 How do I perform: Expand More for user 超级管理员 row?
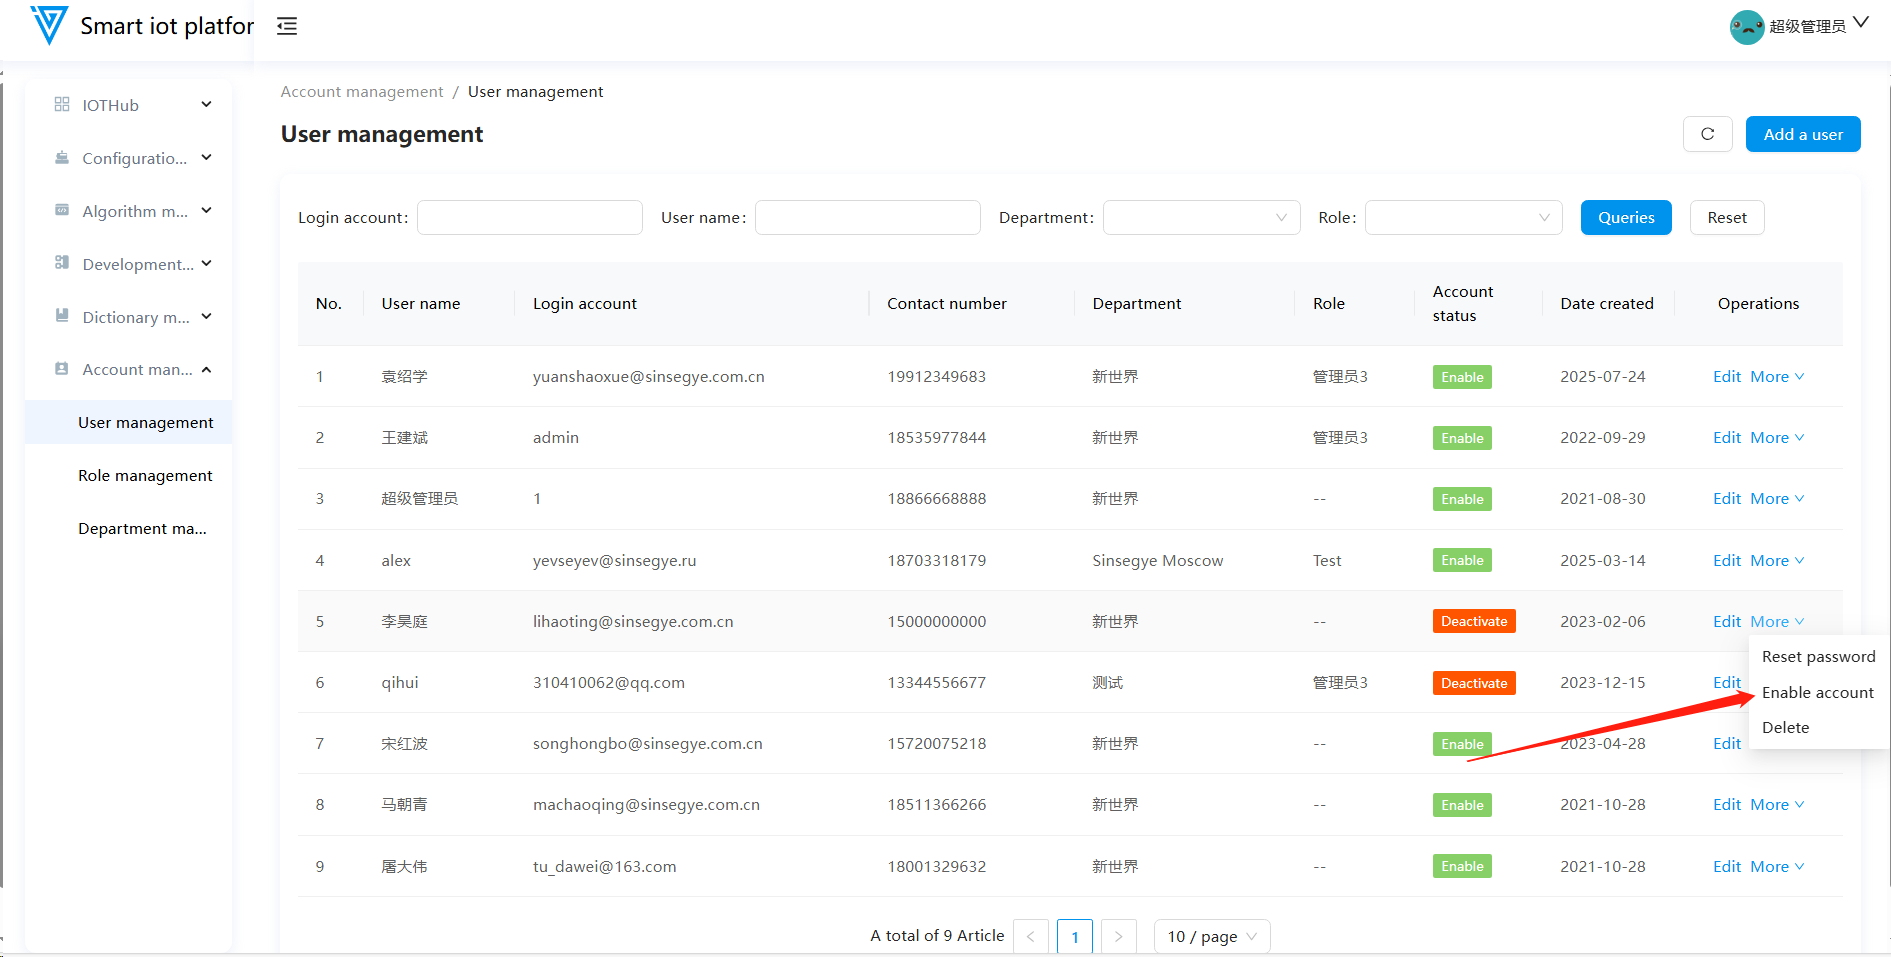[x=1777, y=499]
